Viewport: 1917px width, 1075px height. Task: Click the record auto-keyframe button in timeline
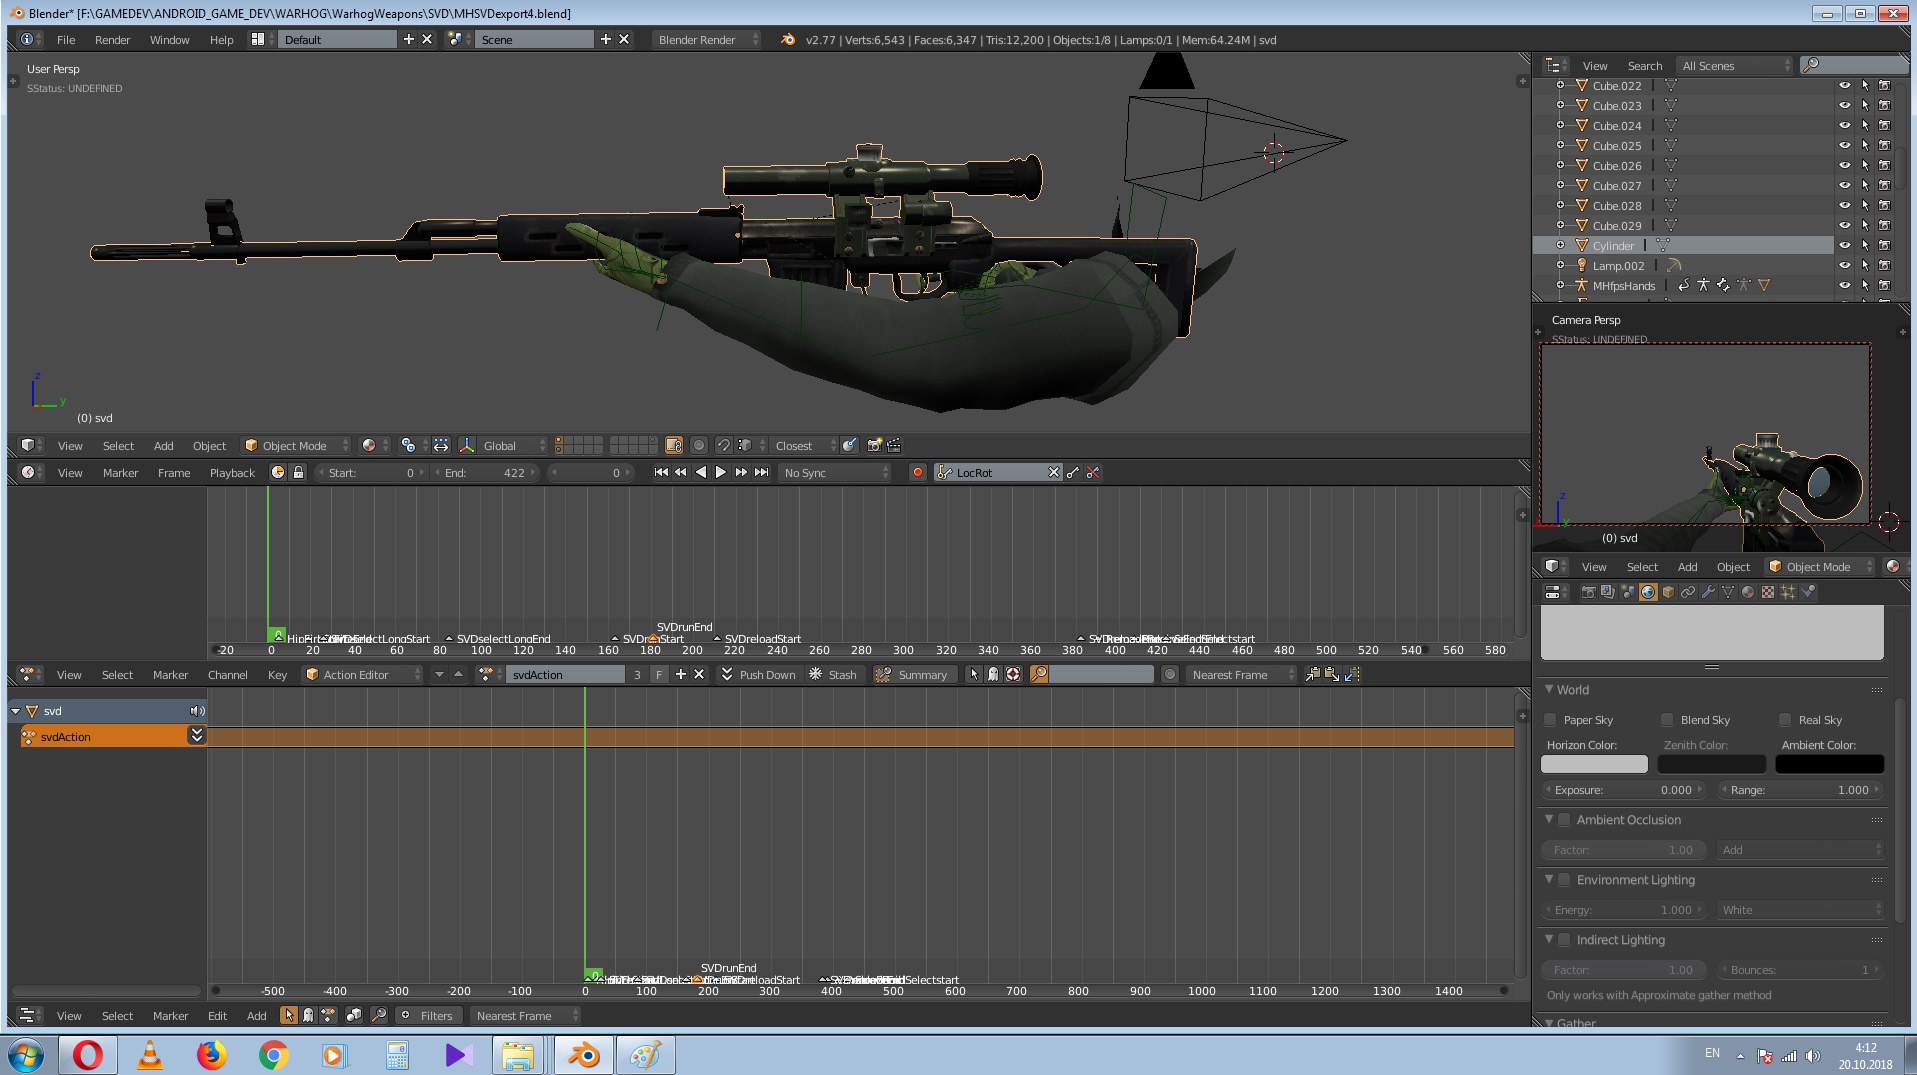[917, 473]
